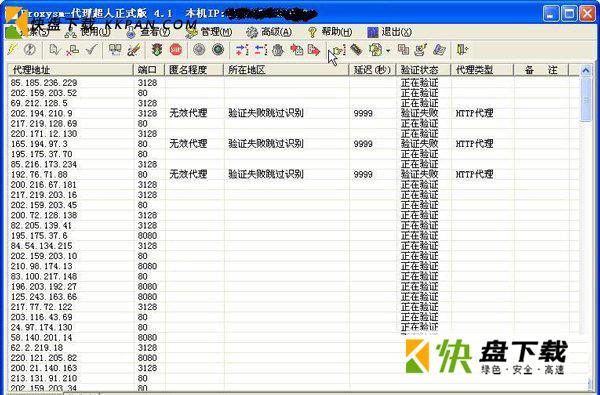Click the gray round button icon
This screenshot has width=600, height=395.
[x=199, y=50]
